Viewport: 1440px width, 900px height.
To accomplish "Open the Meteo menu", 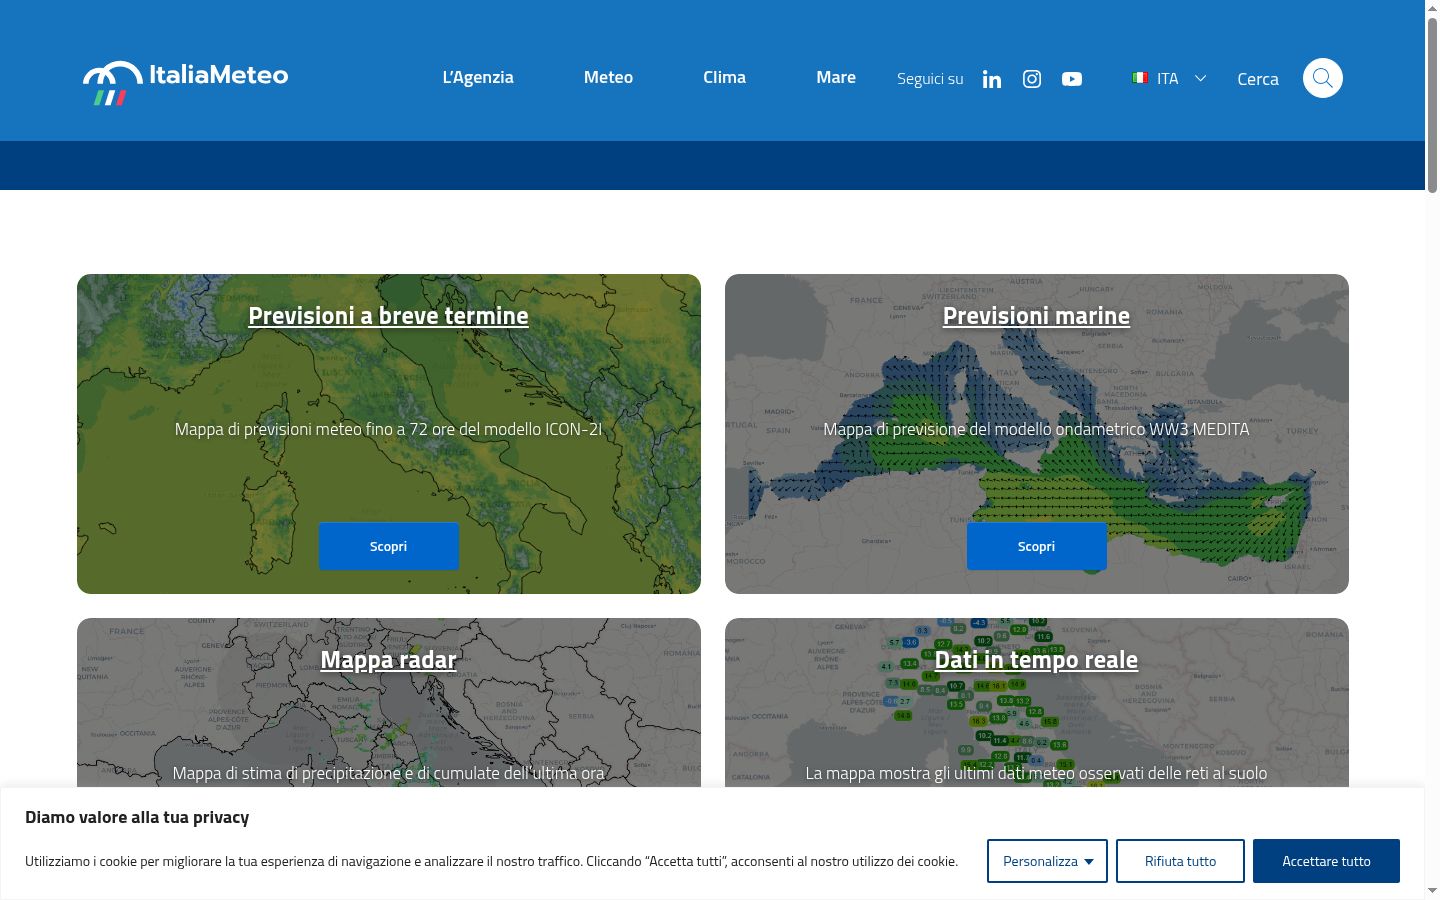I will pyautogui.click(x=608, y=77).
